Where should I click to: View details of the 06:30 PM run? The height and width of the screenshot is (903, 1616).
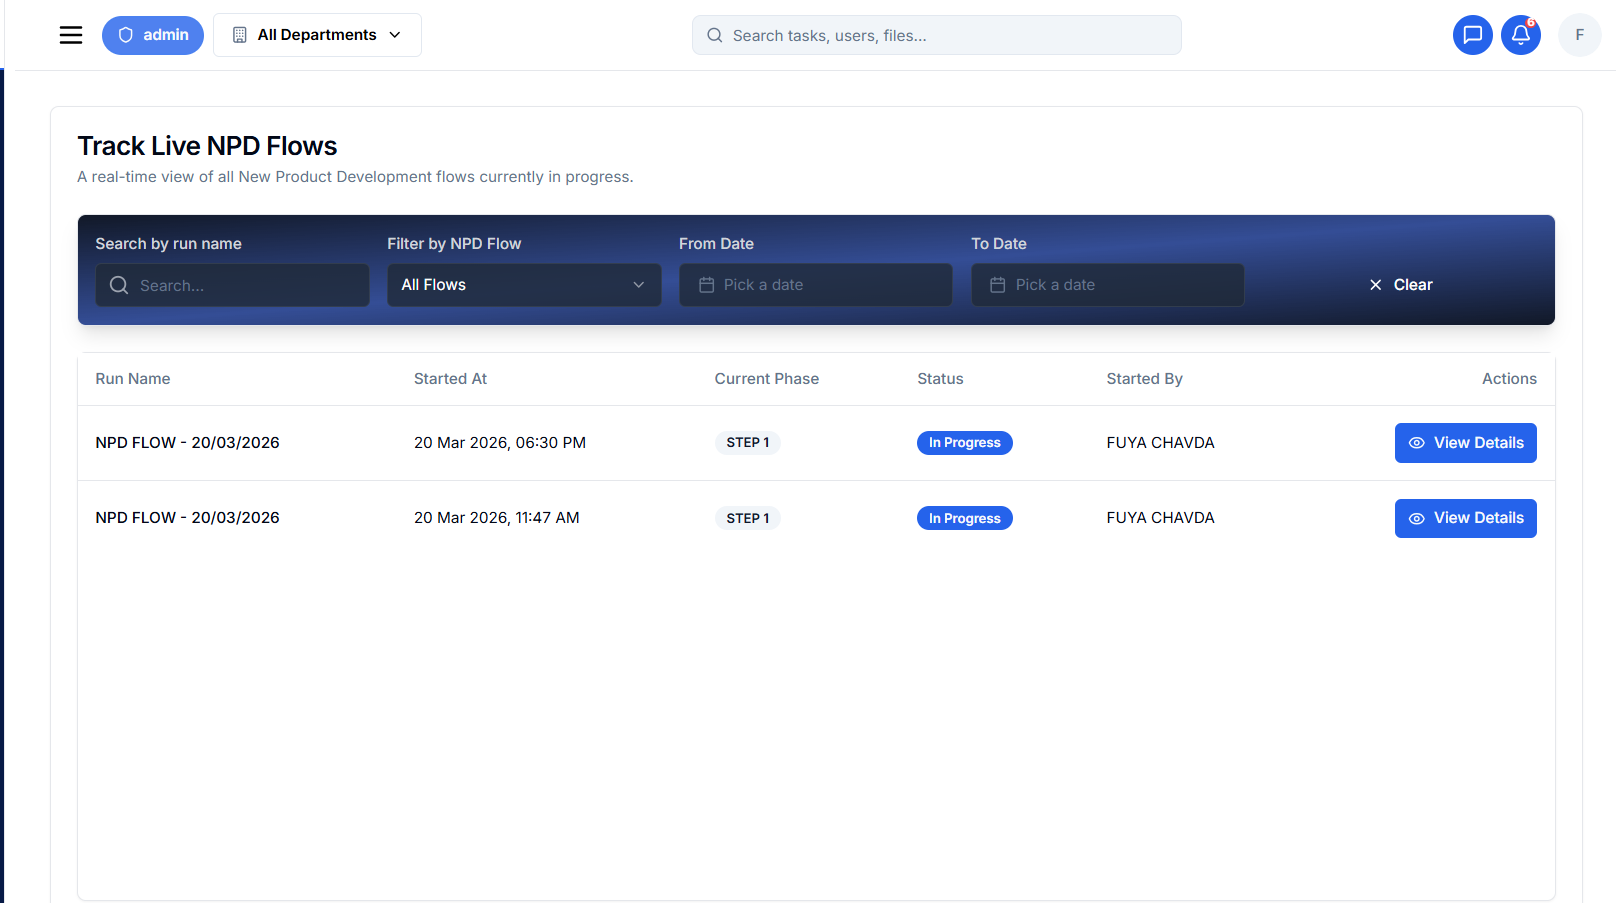coord(1465,443)
